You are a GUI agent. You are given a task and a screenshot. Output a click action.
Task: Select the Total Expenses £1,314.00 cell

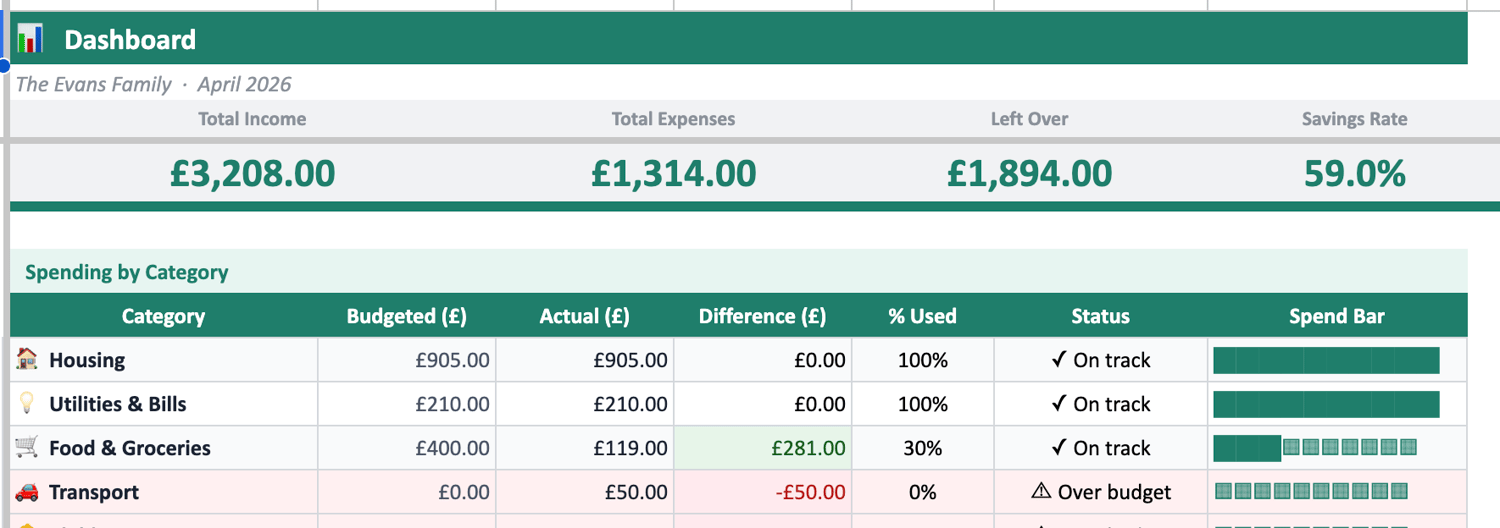point(674,173)
